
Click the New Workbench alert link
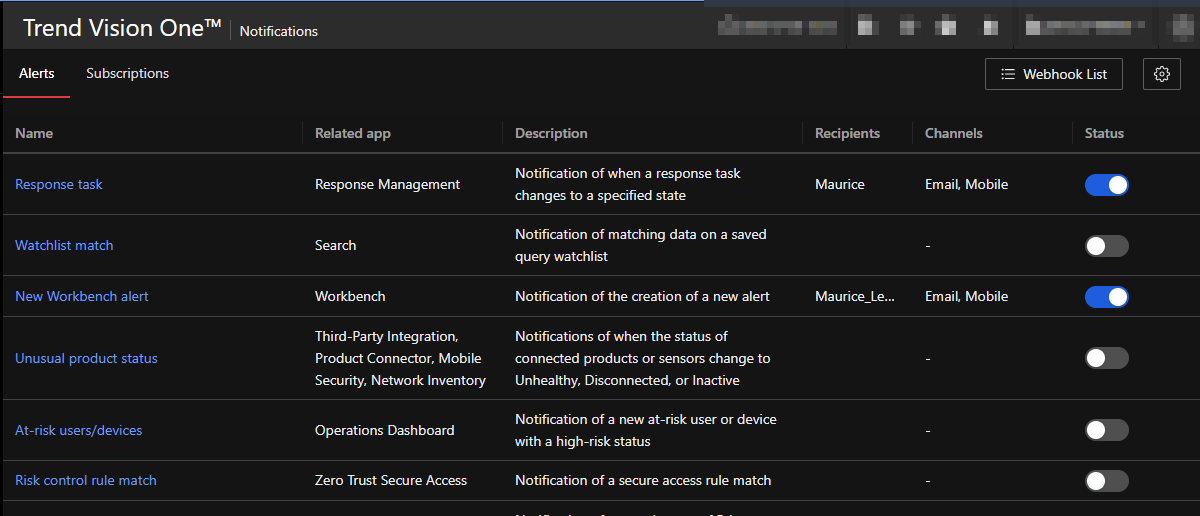point(82,297)
